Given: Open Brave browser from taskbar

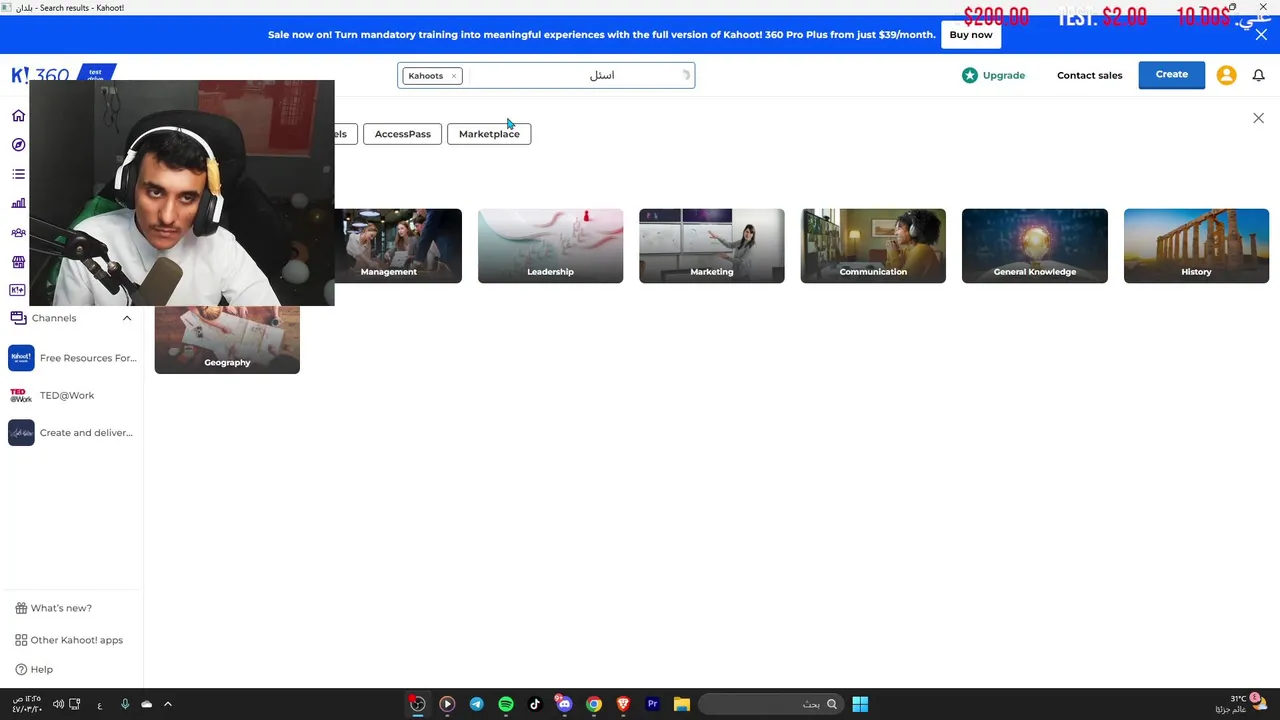Looking at the screenshot, I should point(623,704).
